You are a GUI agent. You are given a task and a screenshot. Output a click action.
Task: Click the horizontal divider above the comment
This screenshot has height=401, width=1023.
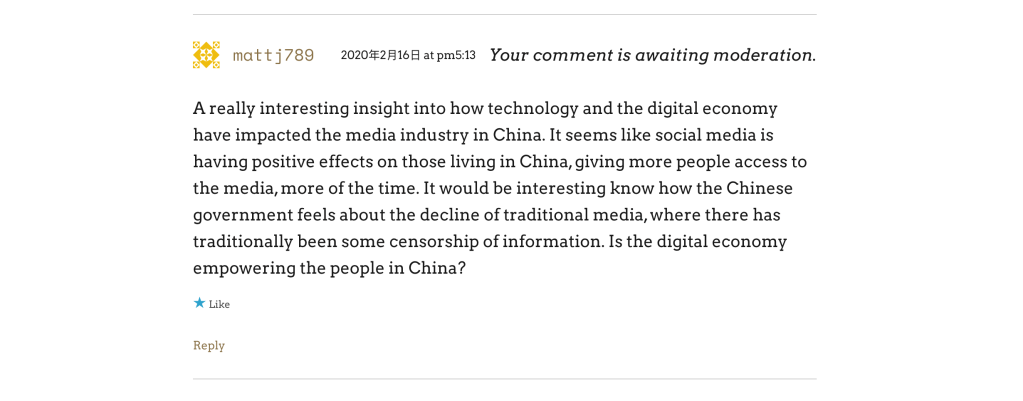click(504, 15)
